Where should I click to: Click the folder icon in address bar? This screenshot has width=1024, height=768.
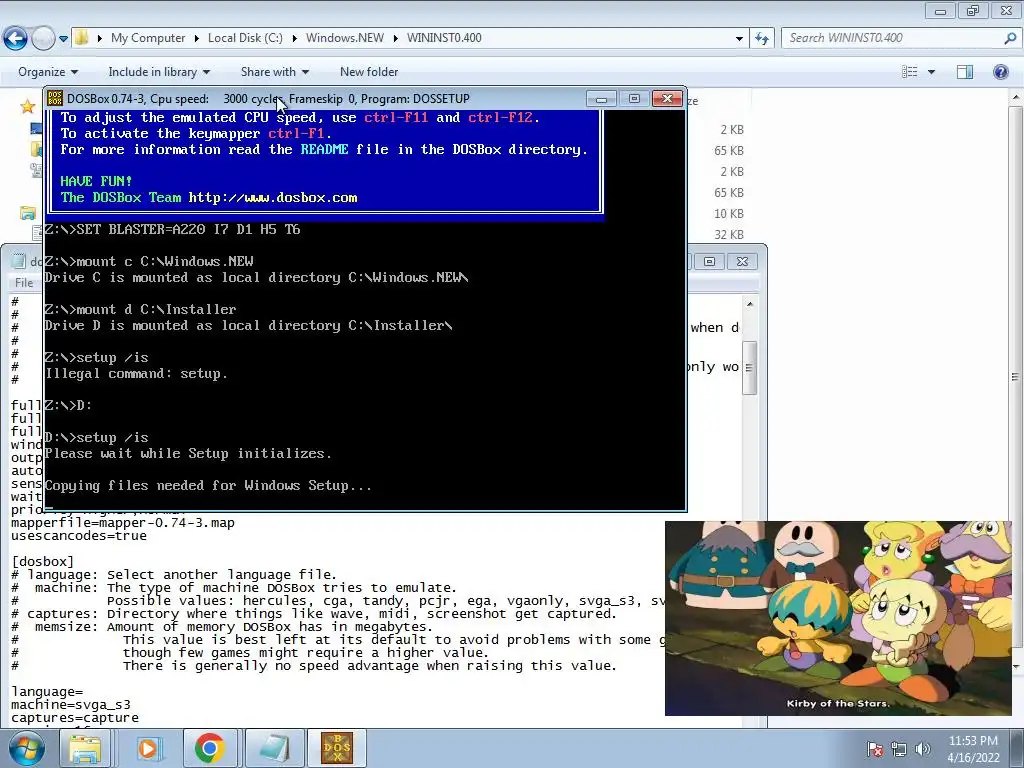coord(82,38)
